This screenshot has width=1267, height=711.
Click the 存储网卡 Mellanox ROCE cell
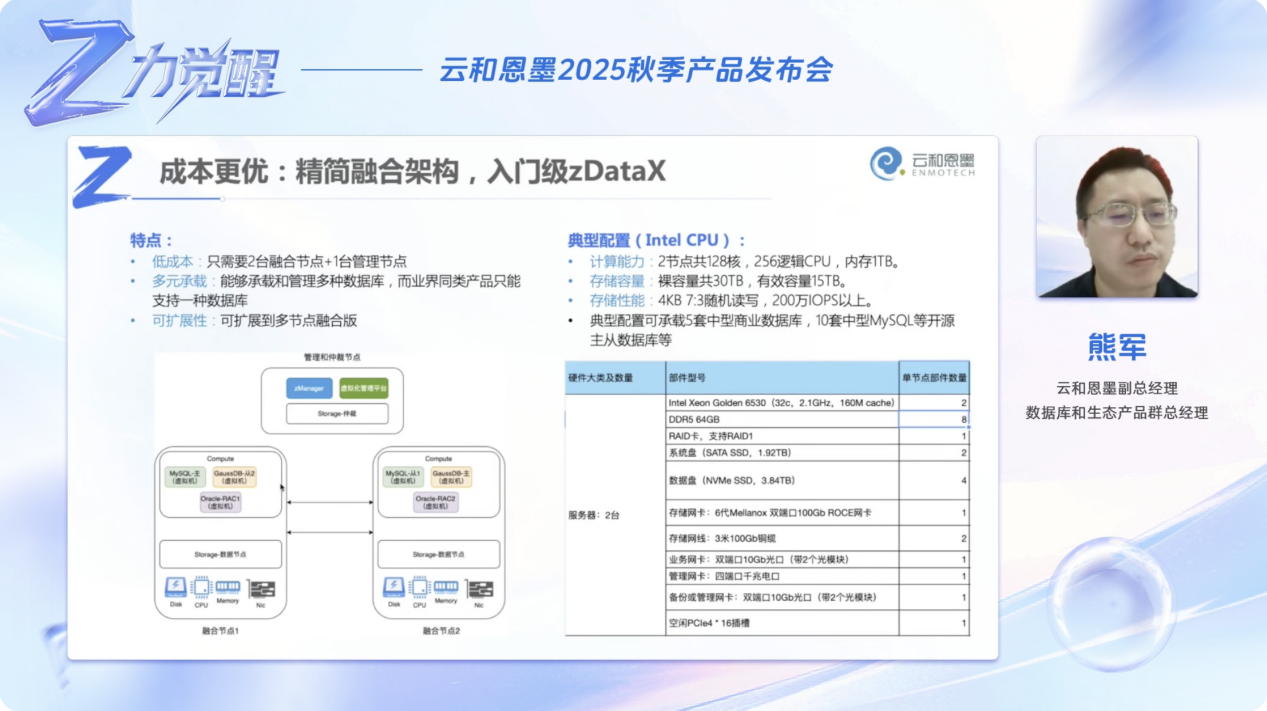[781, 512]
